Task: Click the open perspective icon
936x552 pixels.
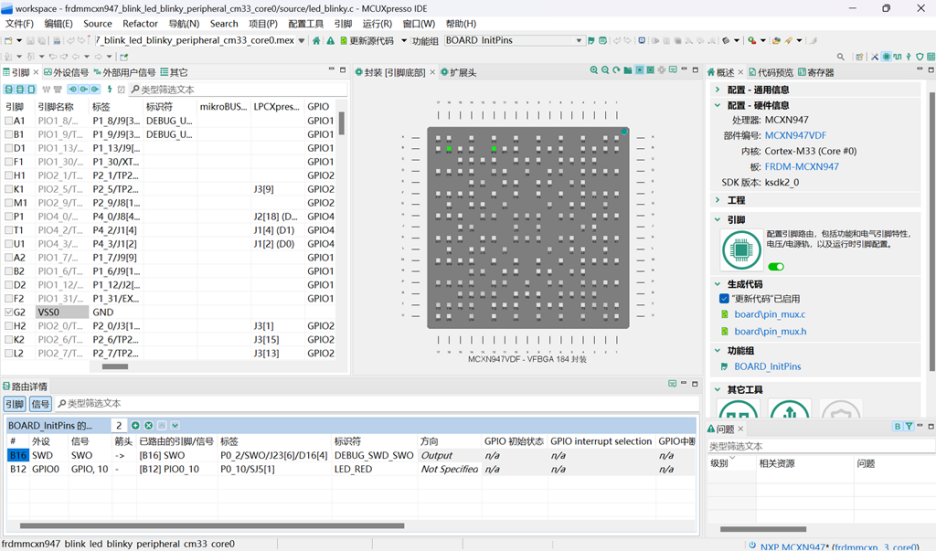Action: (859, 57)
